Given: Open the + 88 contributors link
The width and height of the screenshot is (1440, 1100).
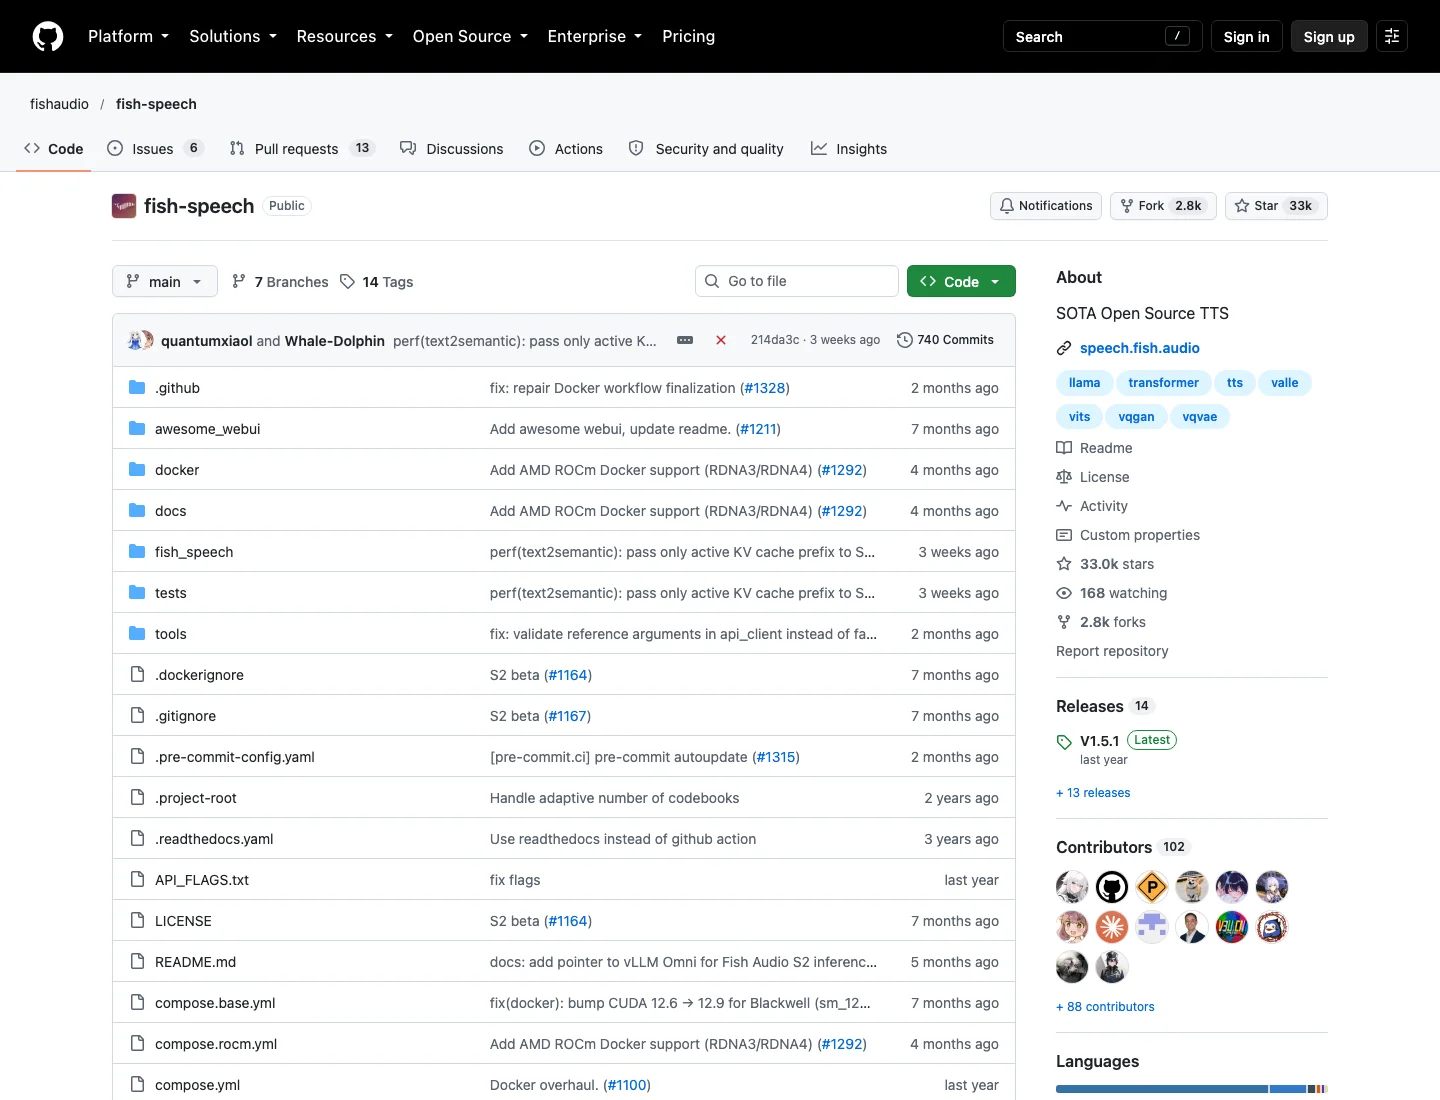Looking at the screenshot, I should pos(1105,1007).
